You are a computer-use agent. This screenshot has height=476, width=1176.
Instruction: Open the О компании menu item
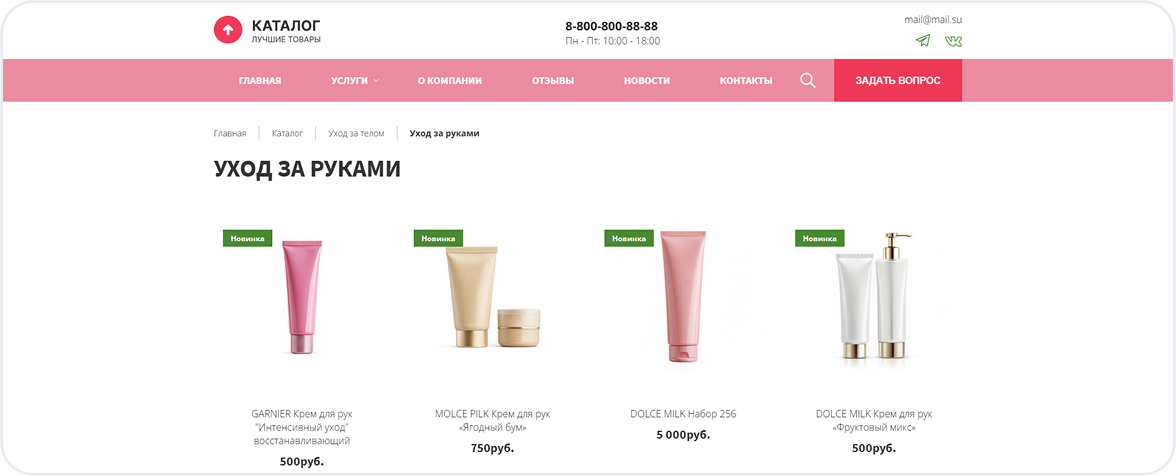click(x=450, y=80)
